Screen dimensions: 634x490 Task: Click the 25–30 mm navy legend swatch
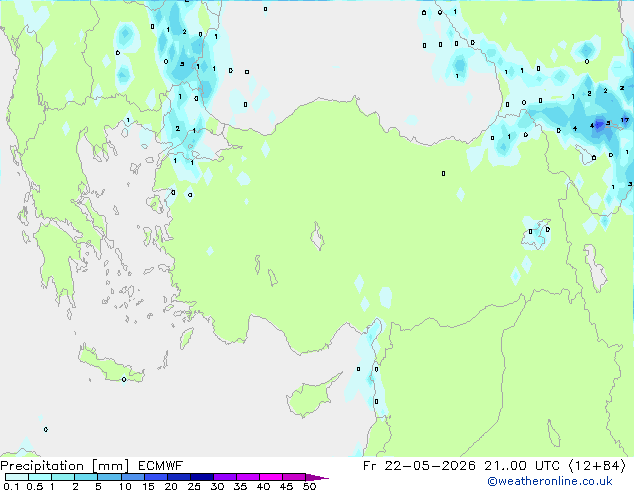click(202, 477)
